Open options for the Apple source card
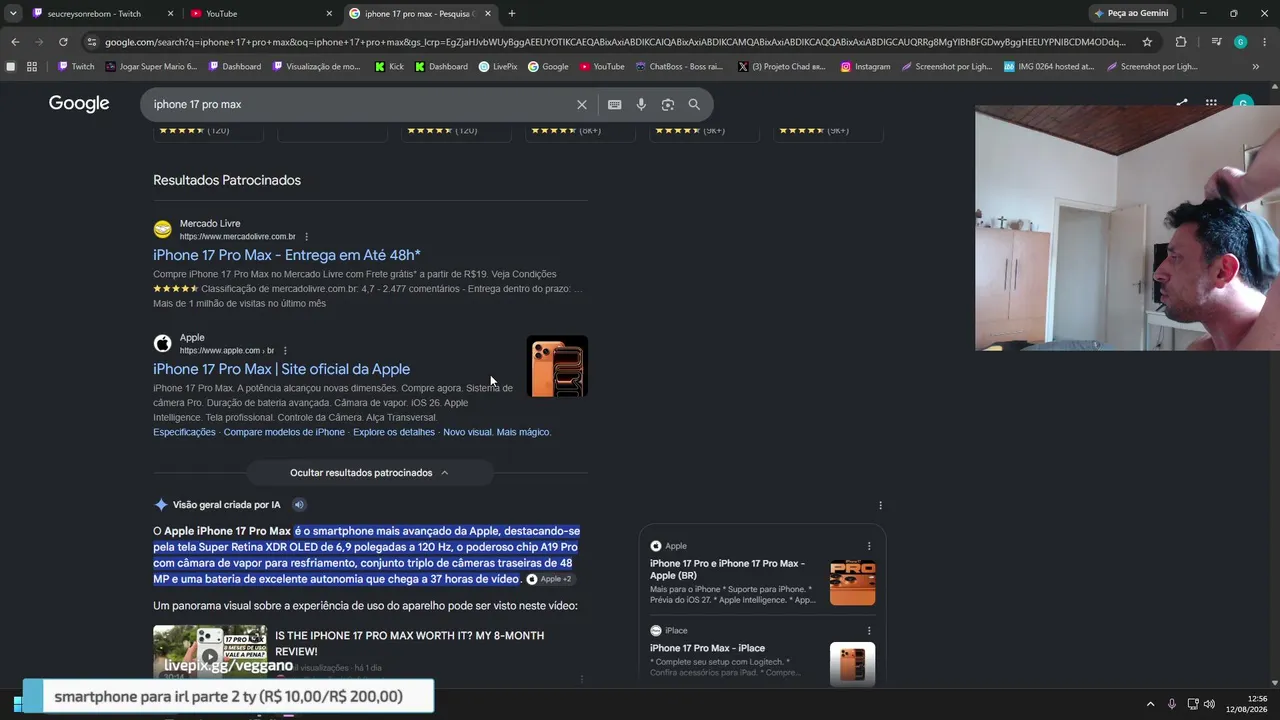The image size is (1280, 720). [x=869, y=546]
